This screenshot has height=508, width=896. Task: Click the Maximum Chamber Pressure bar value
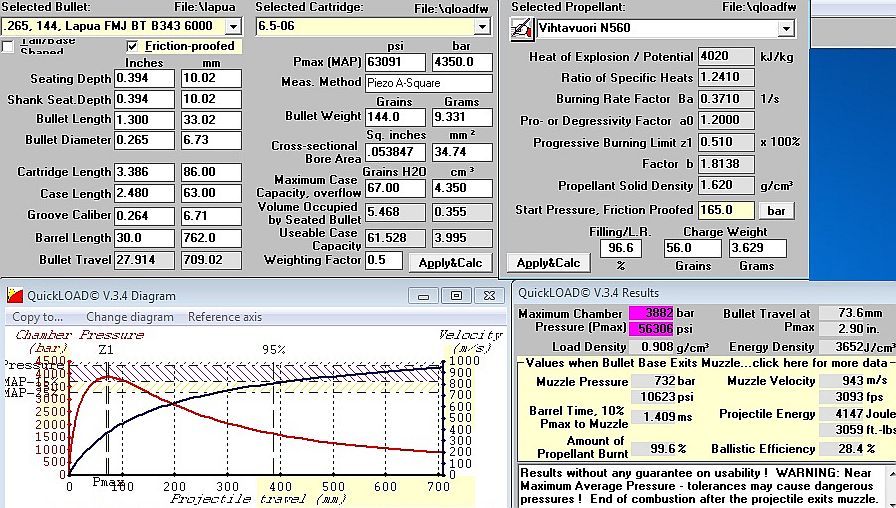(x=651, y=313)
